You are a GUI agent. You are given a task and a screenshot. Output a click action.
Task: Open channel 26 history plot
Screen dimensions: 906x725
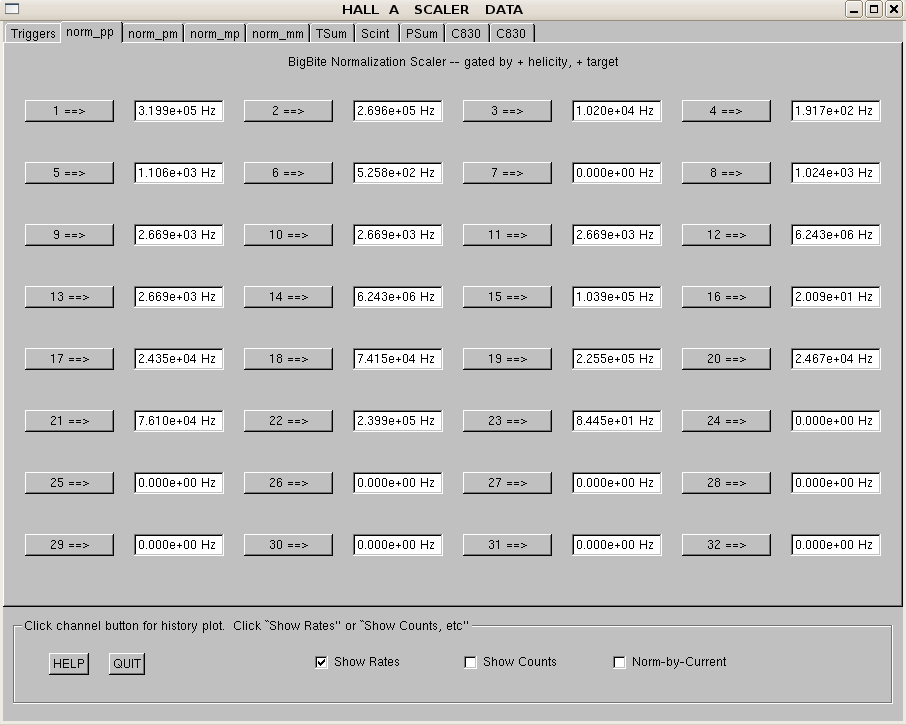pyautogui.click(x=288, y=483)
